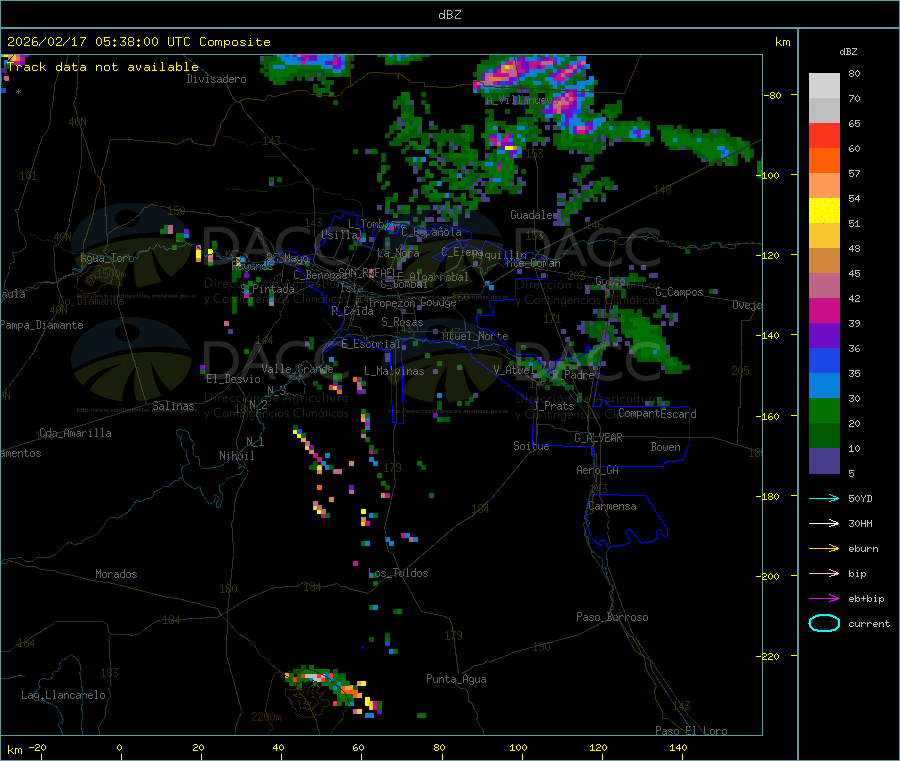Click the Los_Toldos map label
Image resolution: width=900 pixels, height=761 pixels.
(398, 573)
